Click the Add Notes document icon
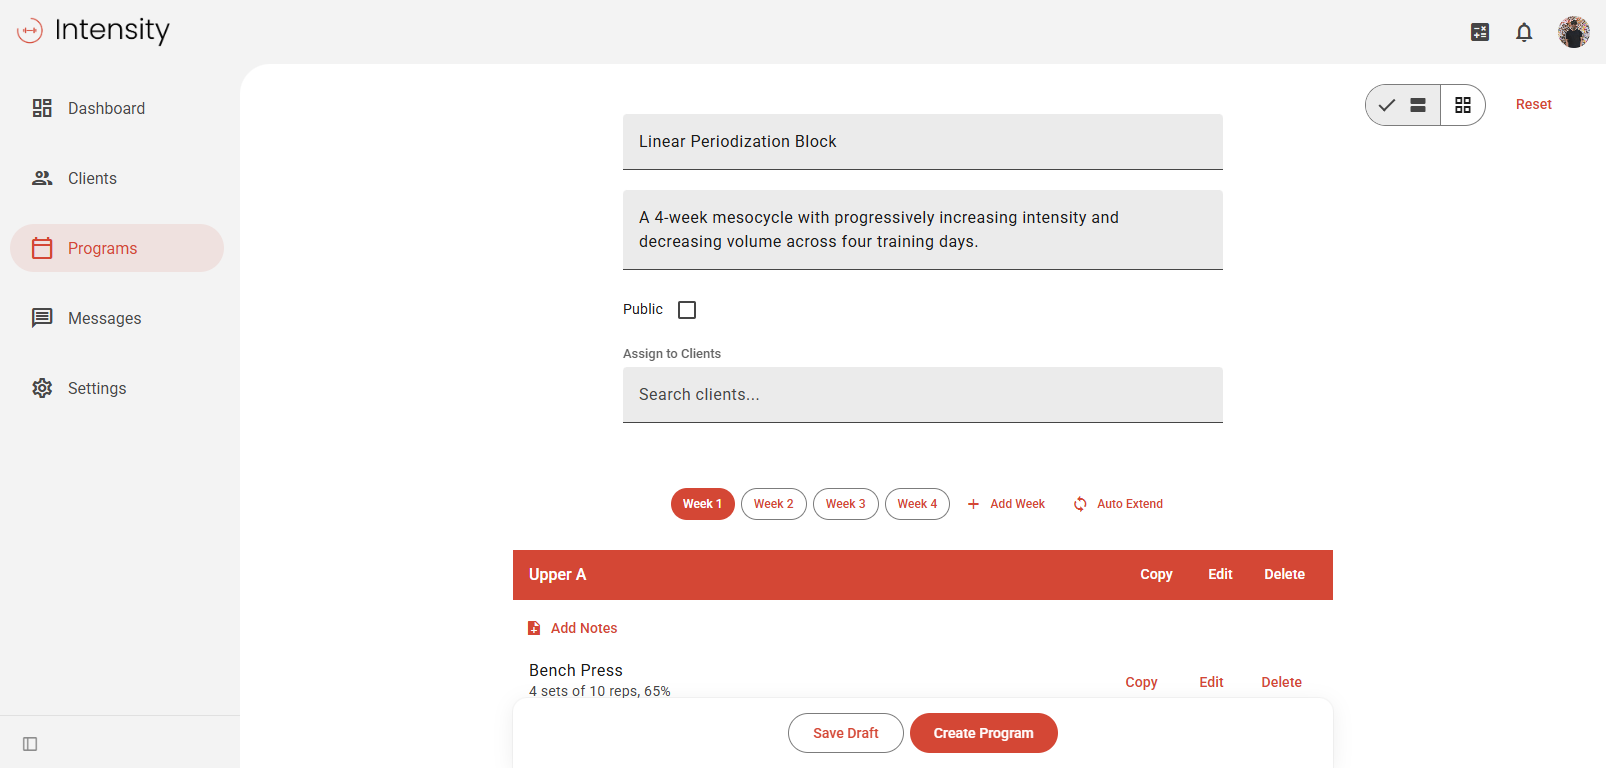1606x768 pixels. click(534, 628)
